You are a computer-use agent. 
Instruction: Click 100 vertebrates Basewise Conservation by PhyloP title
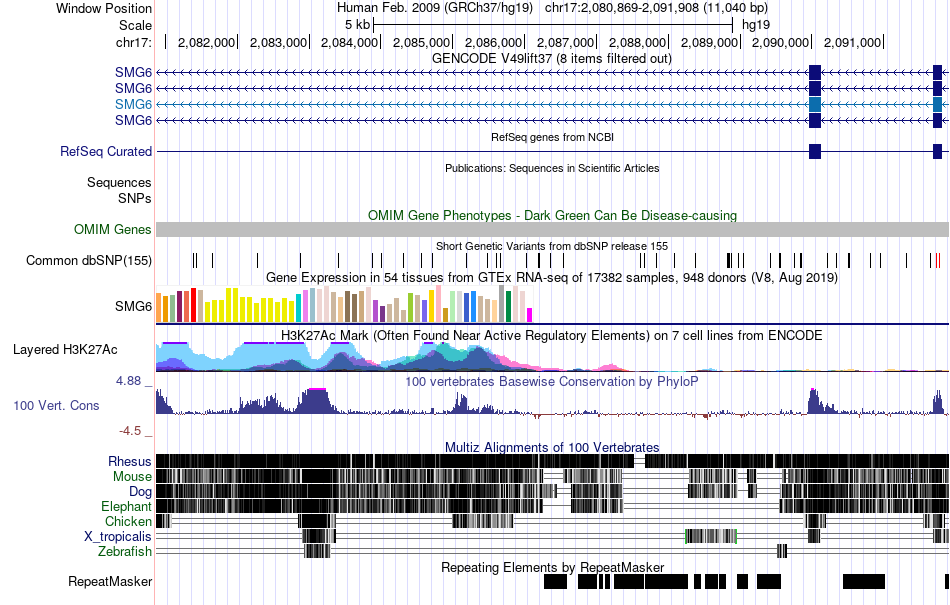551,382
